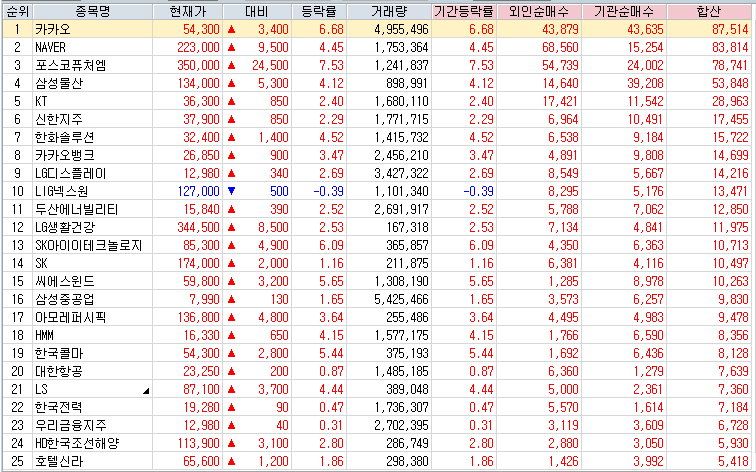The image size is (756, 472).
Task: Click LG생활건강 current price 344,500
Action: 198,227
